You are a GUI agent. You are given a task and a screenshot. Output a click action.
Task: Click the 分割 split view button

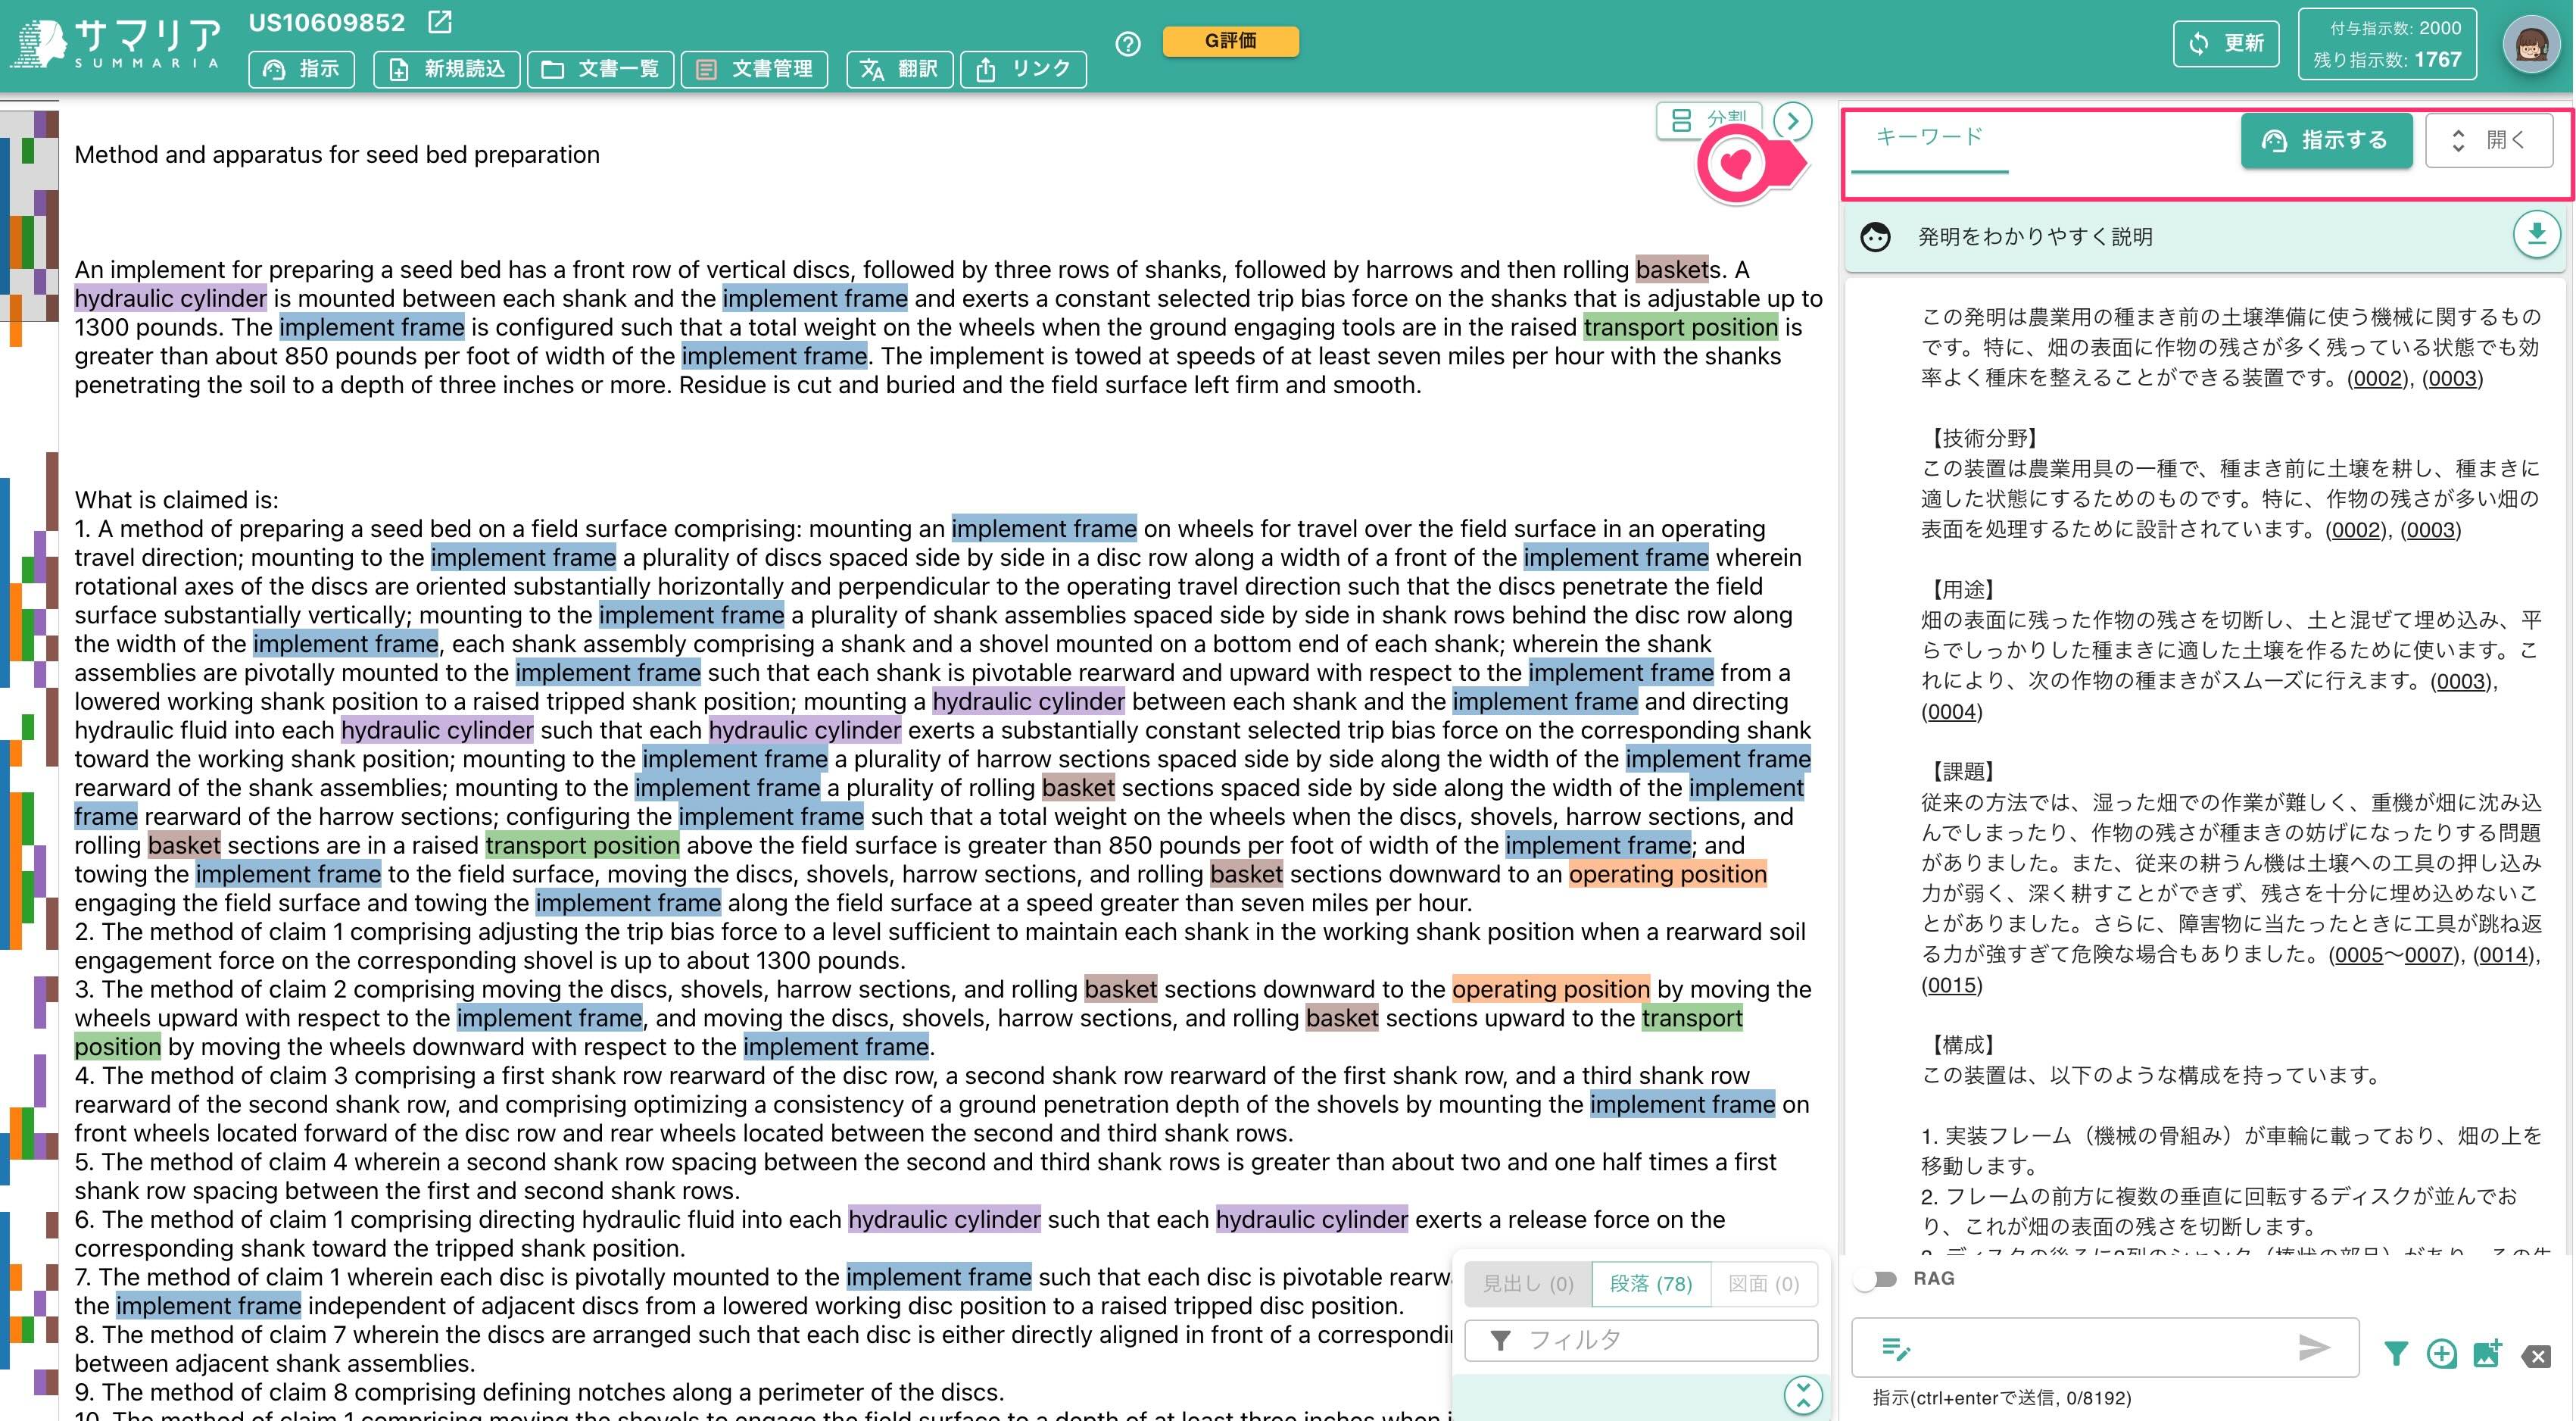coord(1709,120)
